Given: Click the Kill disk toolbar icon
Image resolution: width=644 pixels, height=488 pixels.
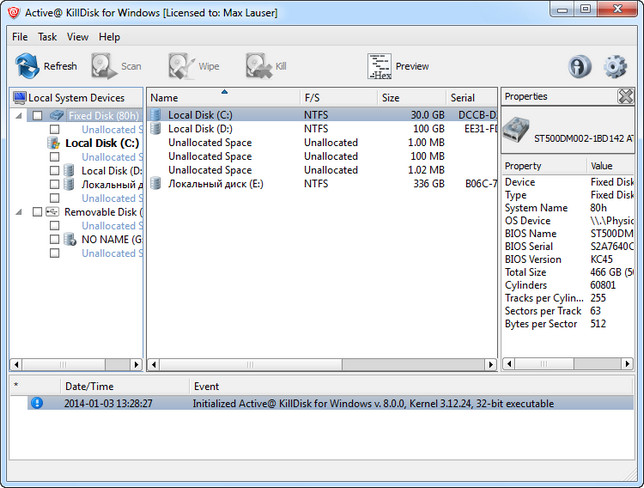Looking at the screenshot, I should click(259, 66).
